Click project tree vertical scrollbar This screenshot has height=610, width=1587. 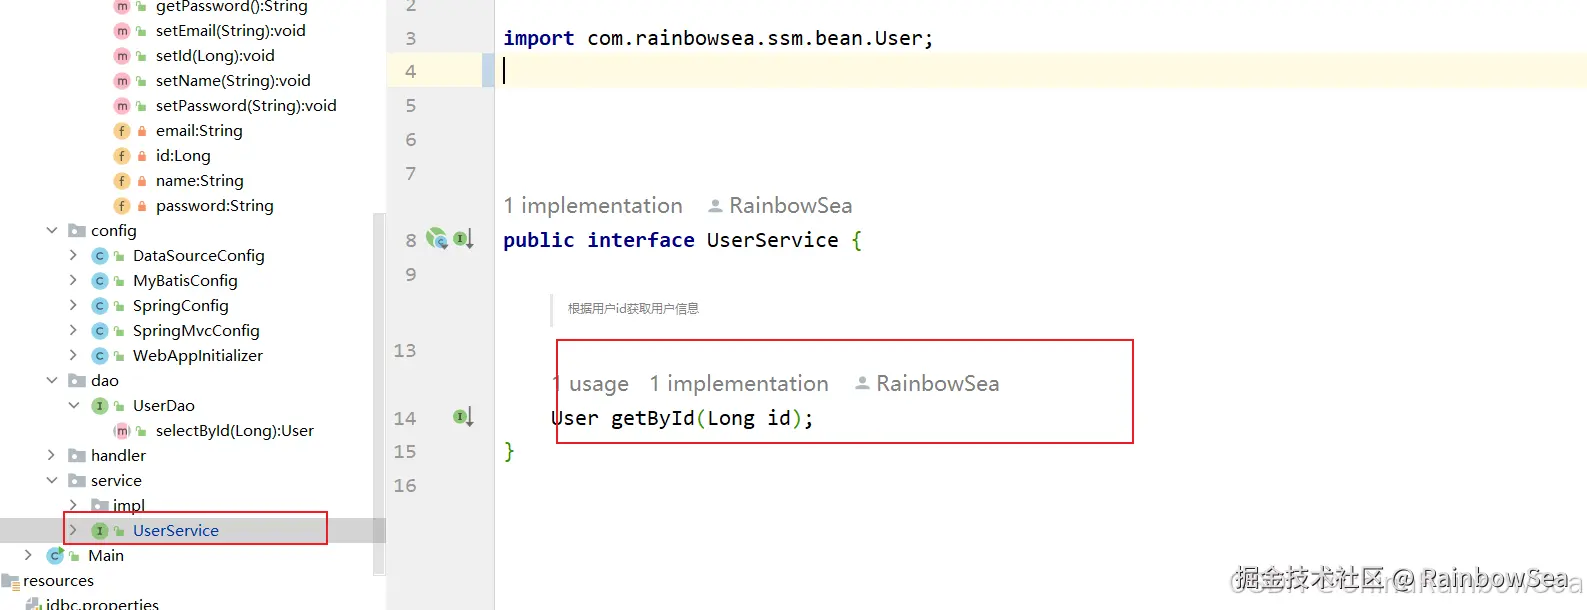379,395
